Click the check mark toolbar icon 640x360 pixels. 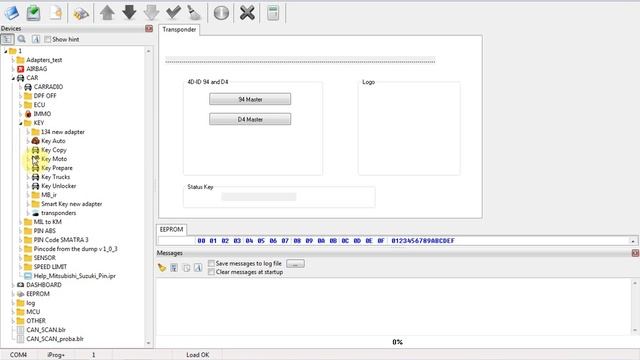pos(173,13)
